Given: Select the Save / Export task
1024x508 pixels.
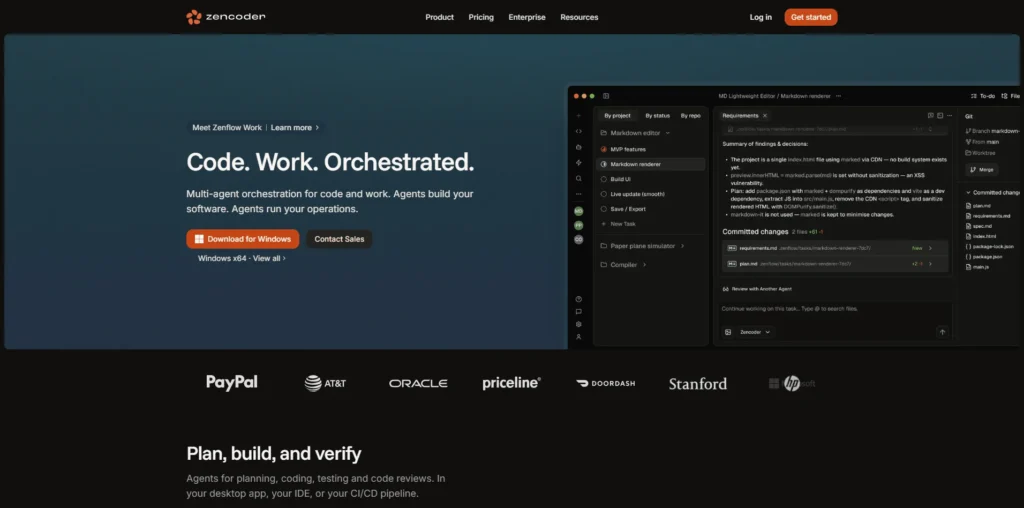Looking at the screenshot, I should tap(650, 209).
